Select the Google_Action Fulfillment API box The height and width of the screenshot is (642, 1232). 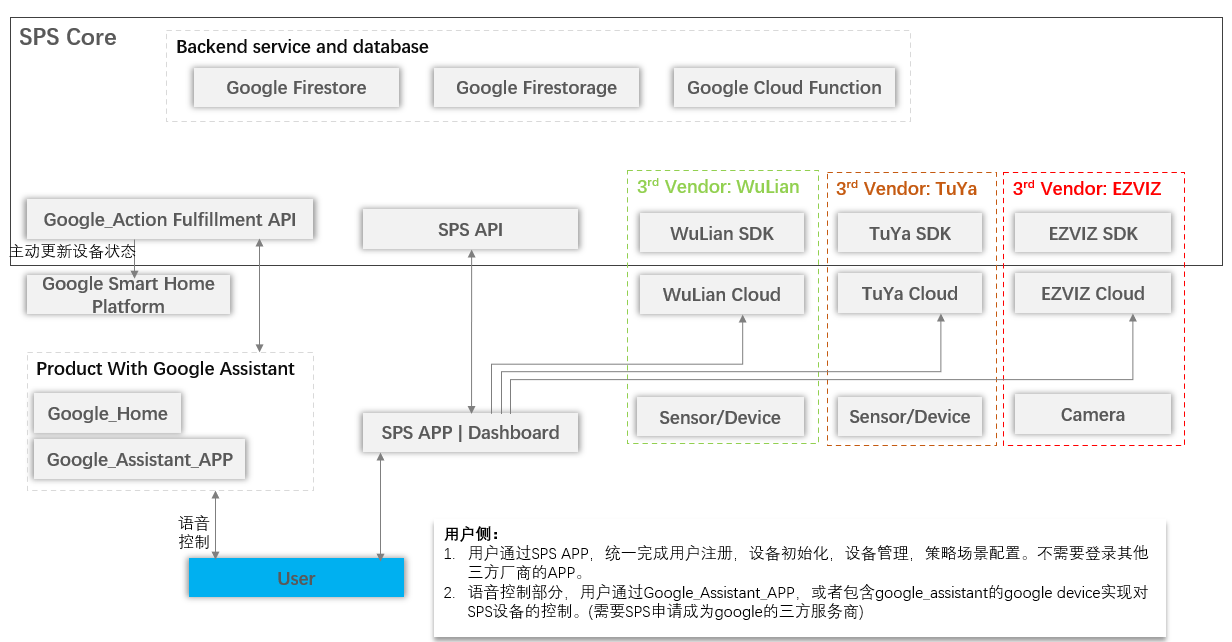coord(170,219)
